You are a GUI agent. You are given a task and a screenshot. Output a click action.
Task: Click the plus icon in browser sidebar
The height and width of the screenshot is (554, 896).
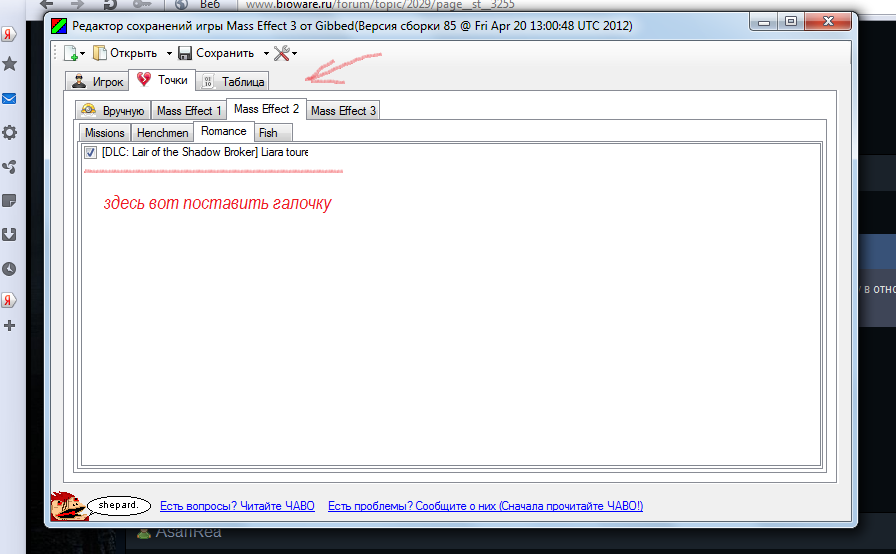tap(9, 326)
